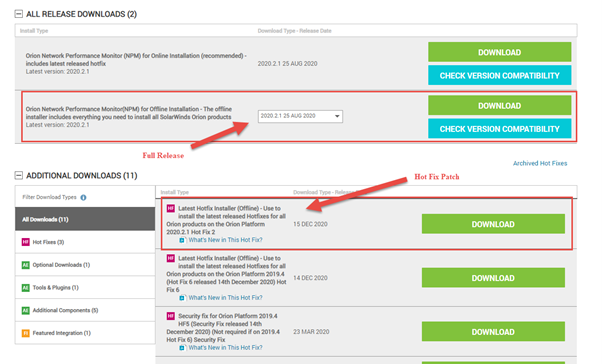
Task: Filter by Additional Components (5)
Action: tap(85, 310)
